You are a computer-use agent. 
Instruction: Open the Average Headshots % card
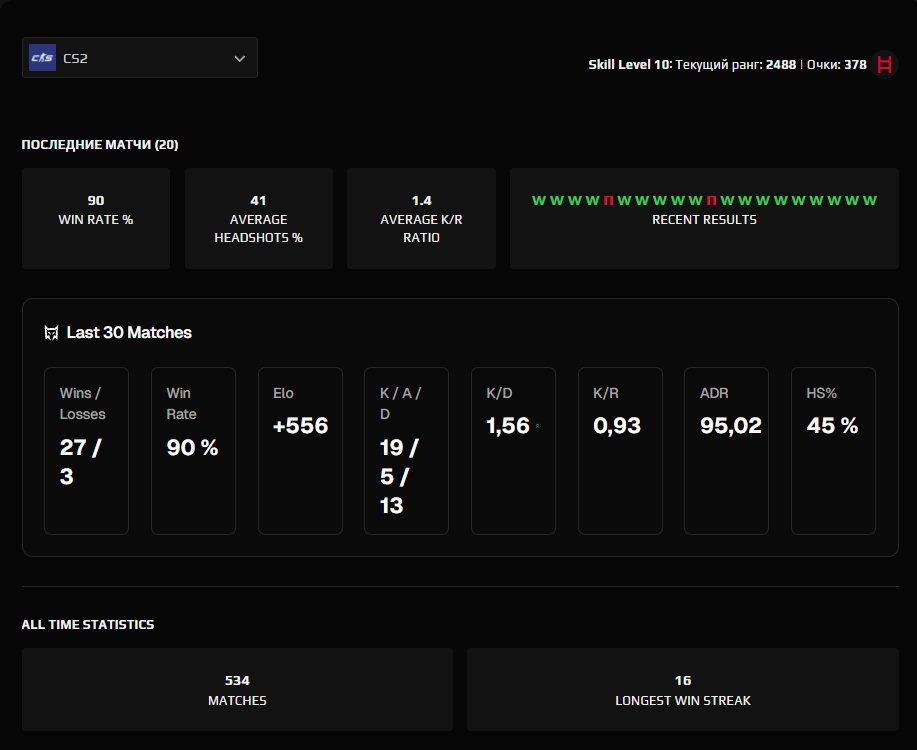(x=258, y=218)
